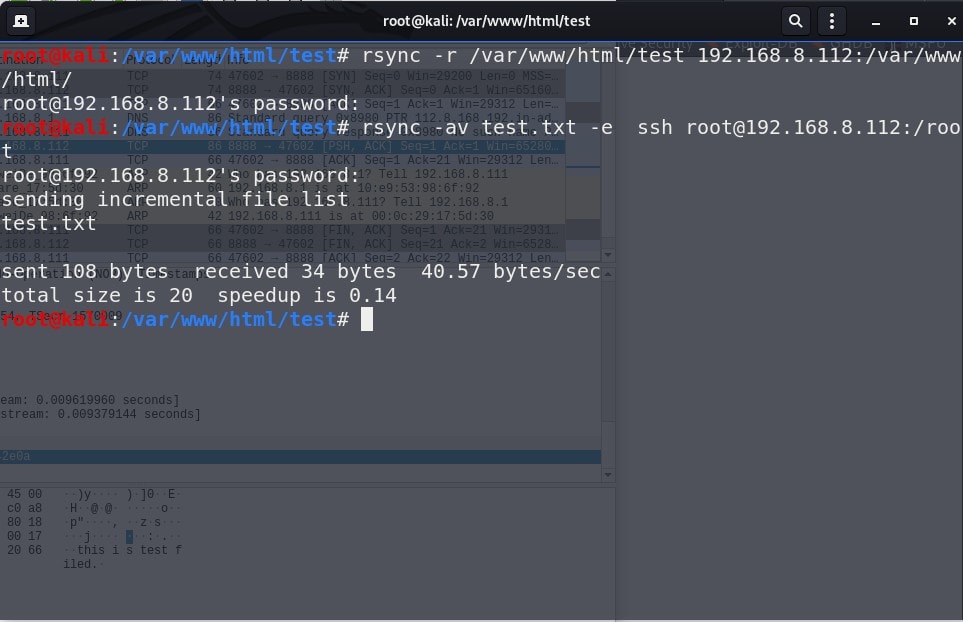Screen dimensions: 963x622
Task: Click the 'test.txt' output line under the file list
Action: point(49,223)
